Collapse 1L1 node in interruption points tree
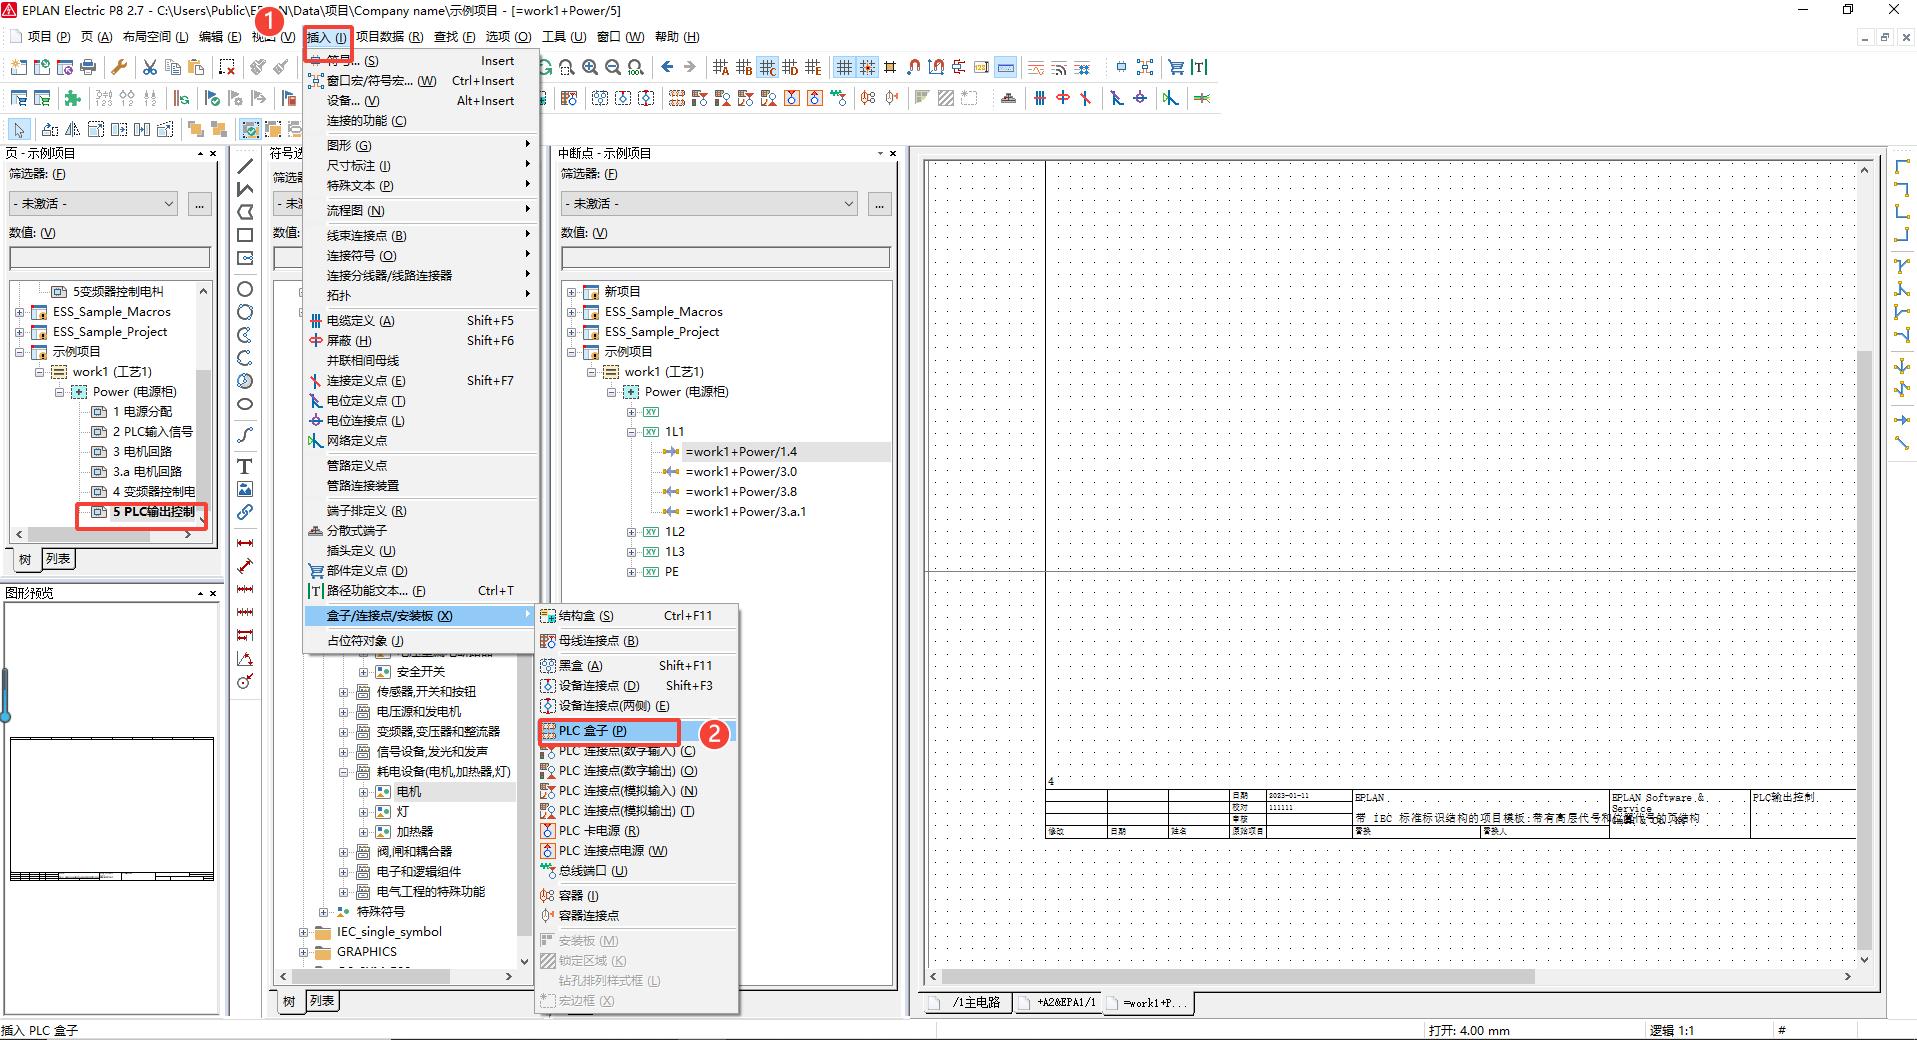 [x=632, y=432]
